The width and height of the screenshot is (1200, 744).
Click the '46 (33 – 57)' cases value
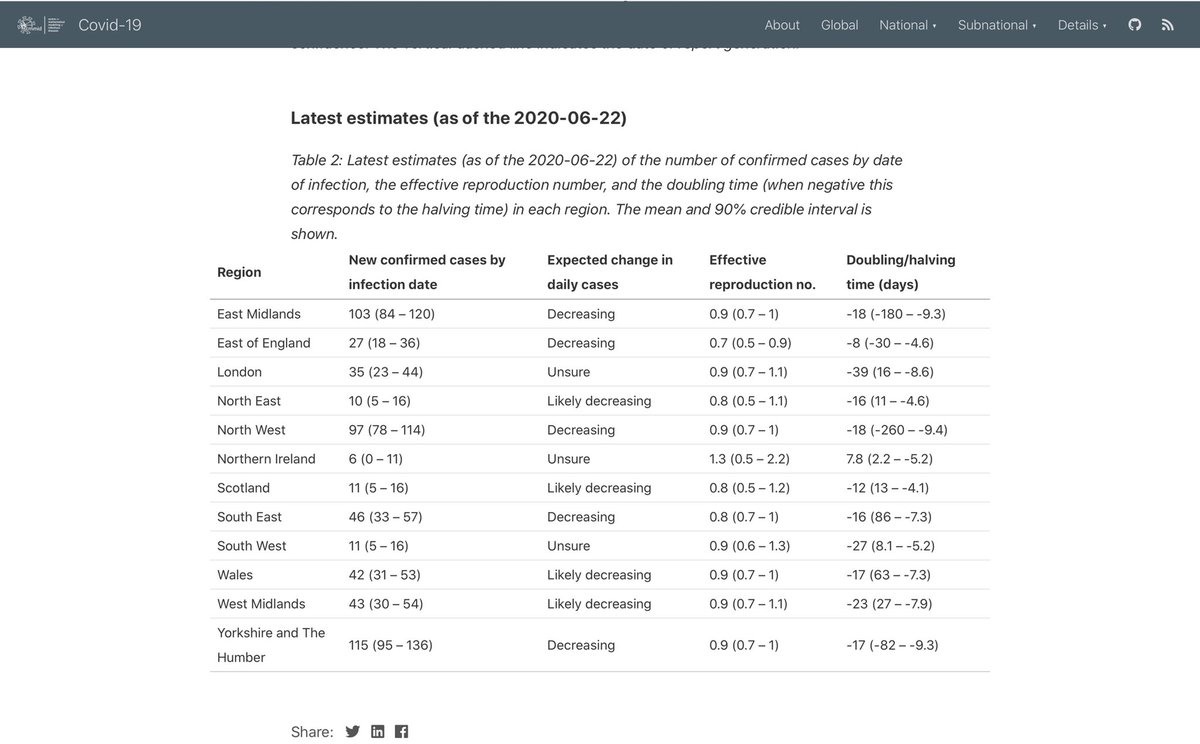click(x=385, y=517)
